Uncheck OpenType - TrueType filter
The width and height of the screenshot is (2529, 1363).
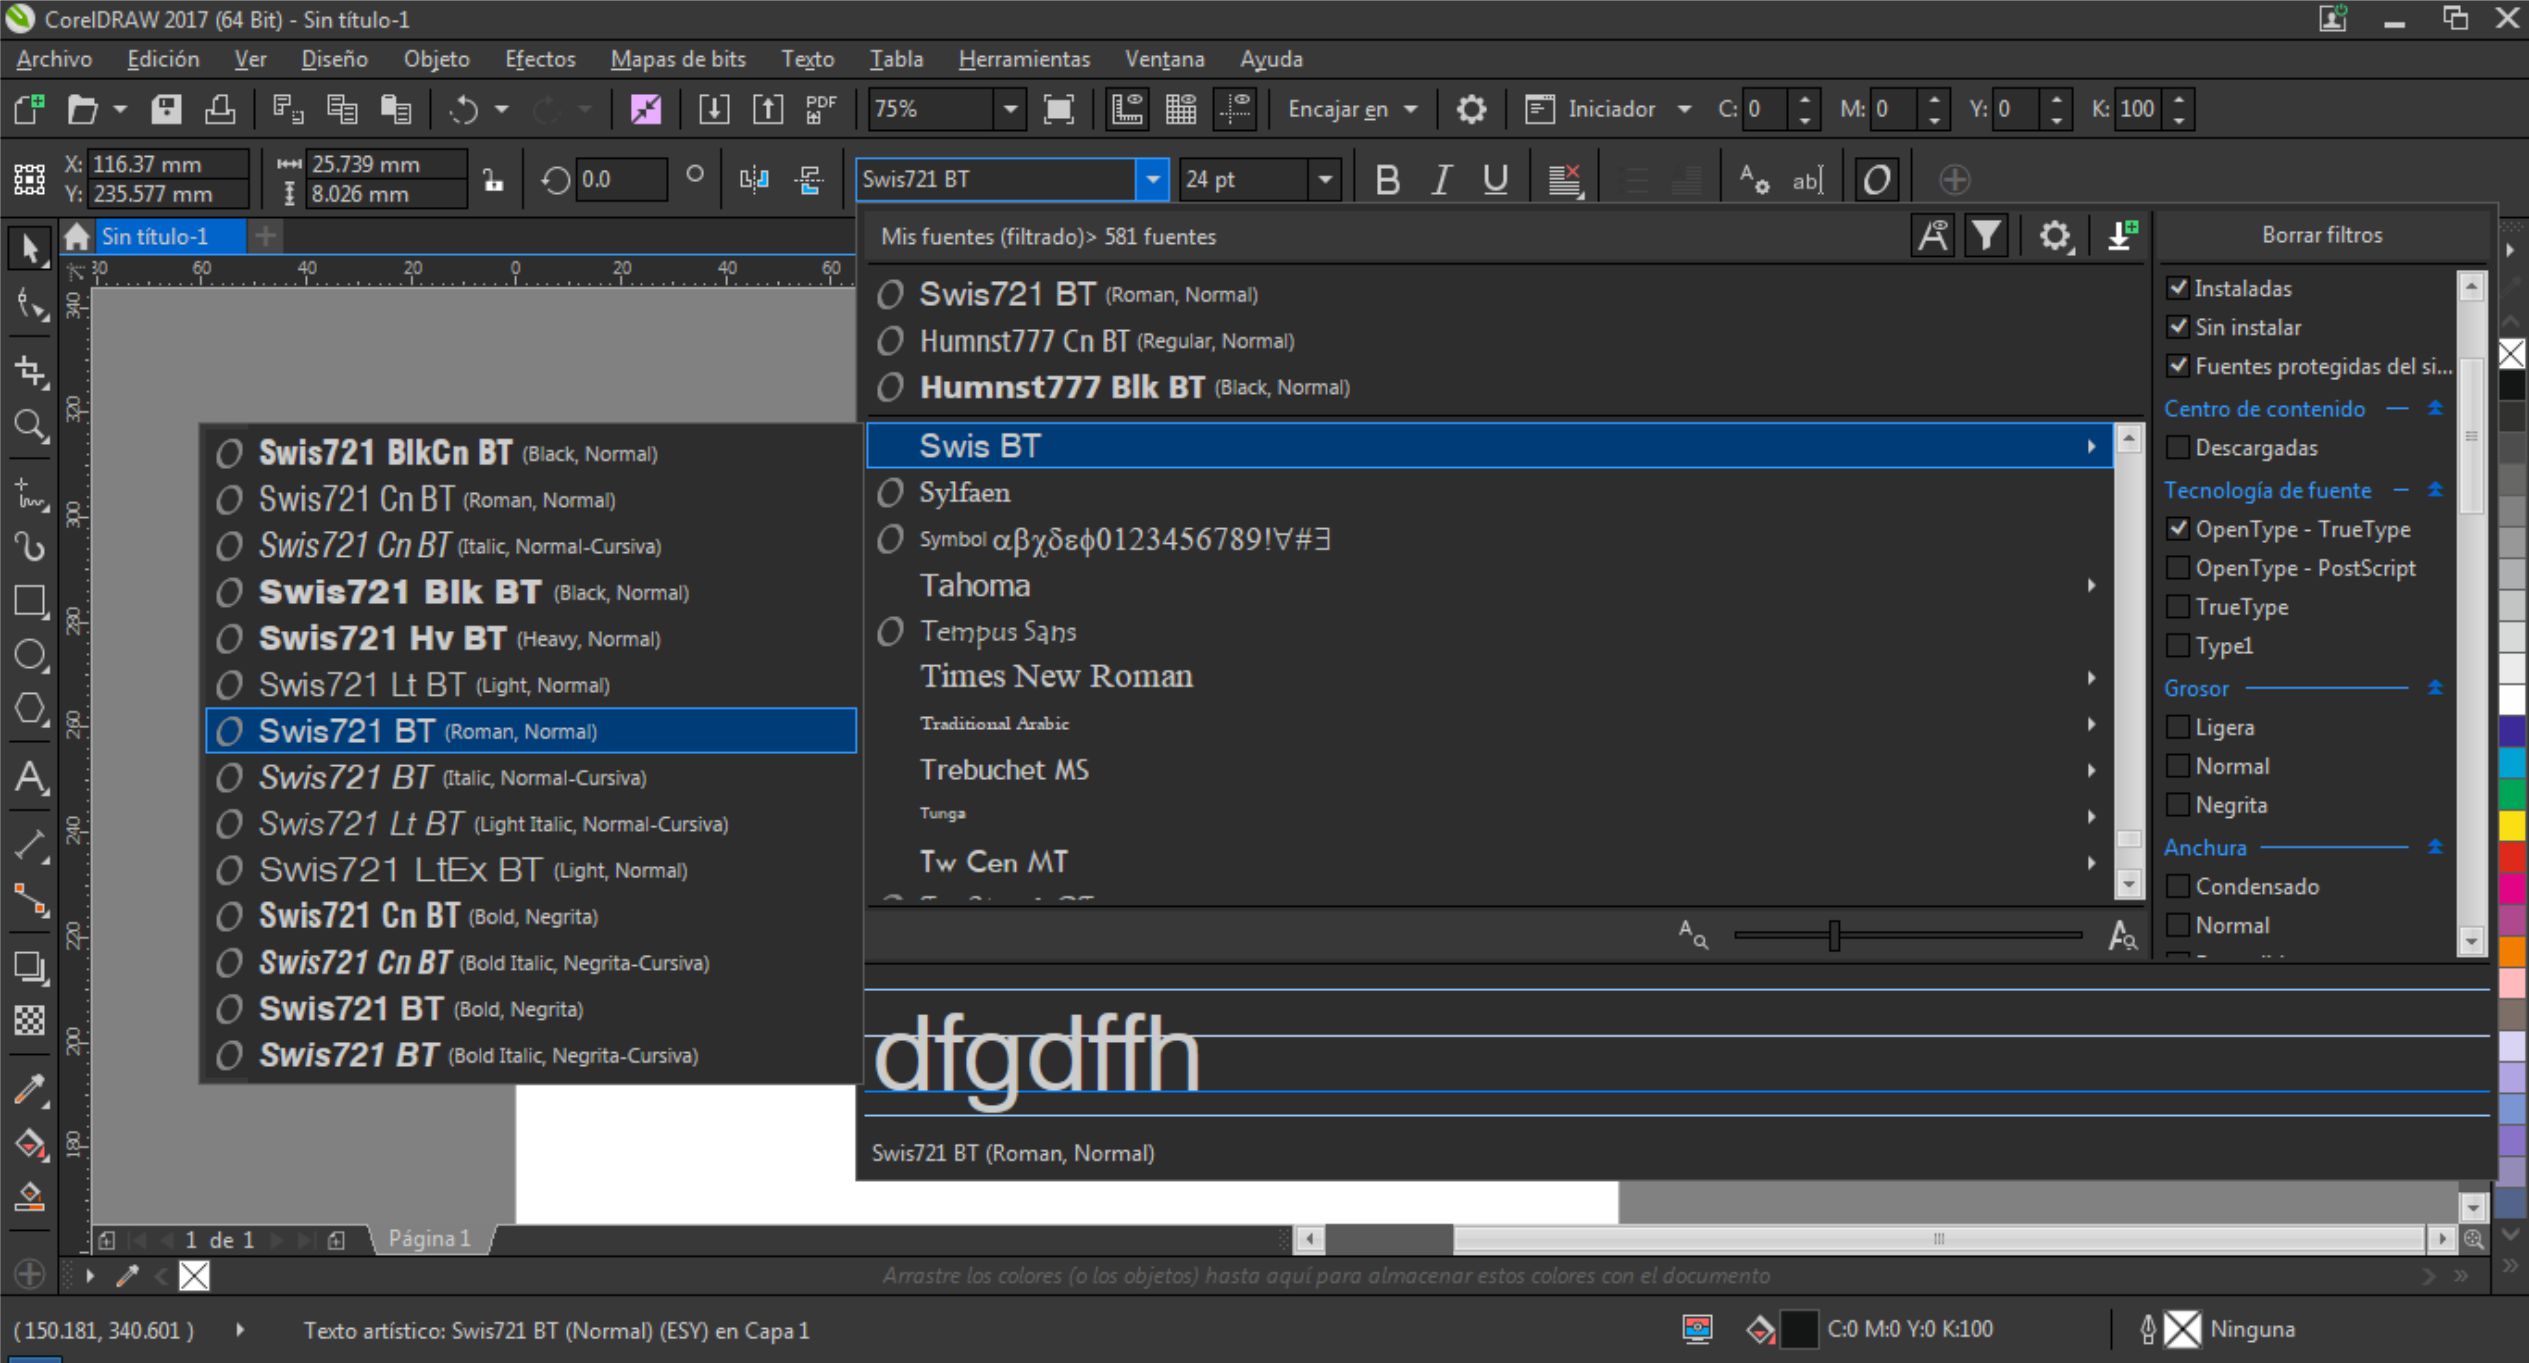coord(2178,529)
